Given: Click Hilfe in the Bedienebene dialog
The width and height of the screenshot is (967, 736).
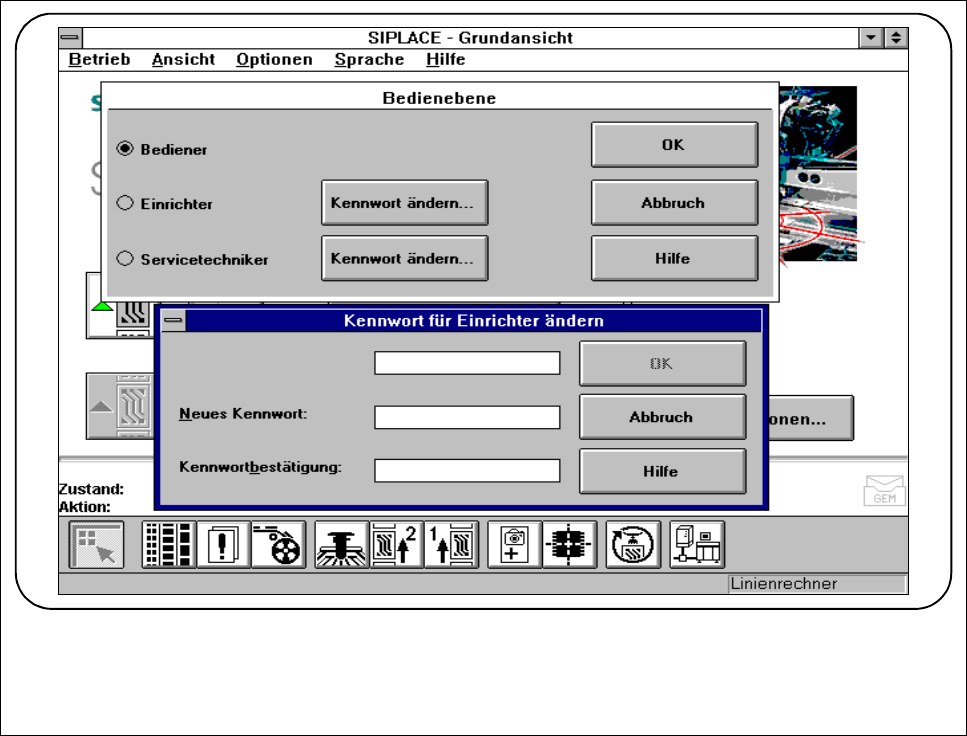Looking at the screenshot, I should click(674, 258).
